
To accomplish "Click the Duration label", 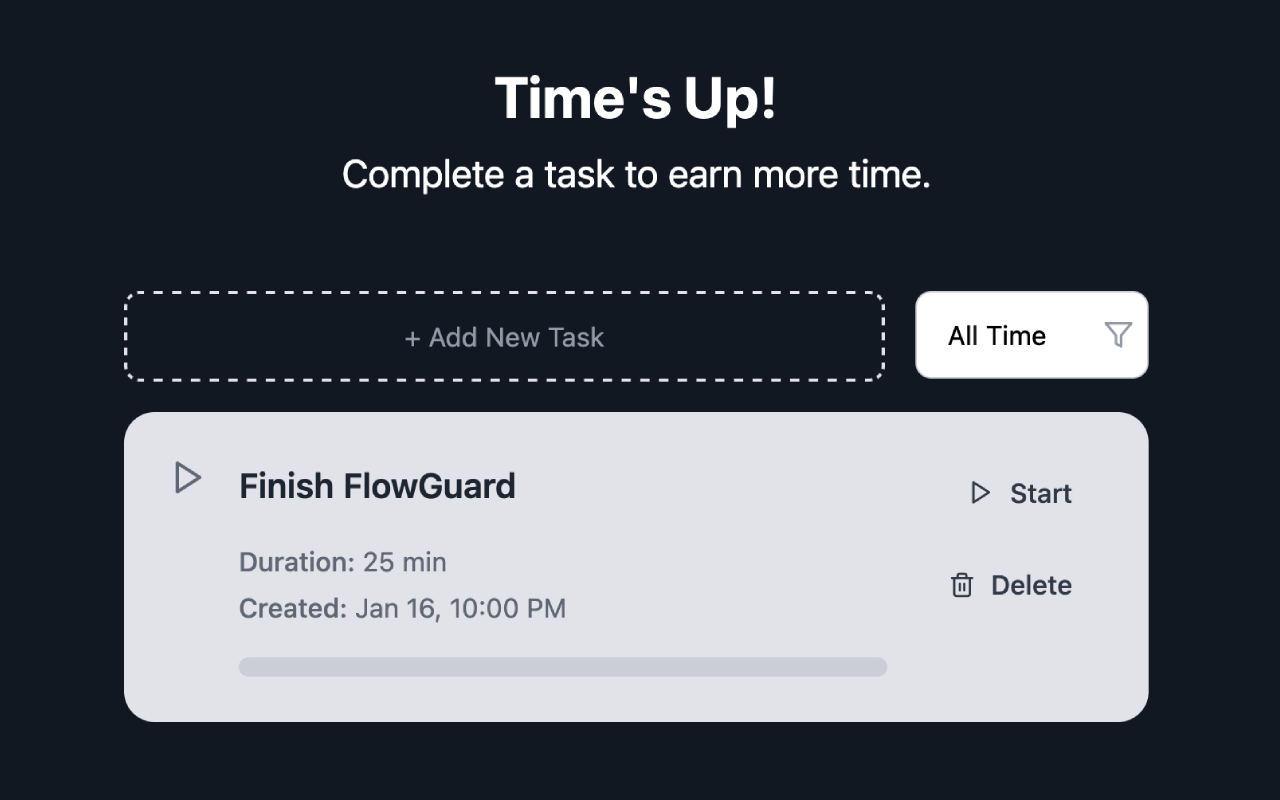I will [x=296, y=562].
